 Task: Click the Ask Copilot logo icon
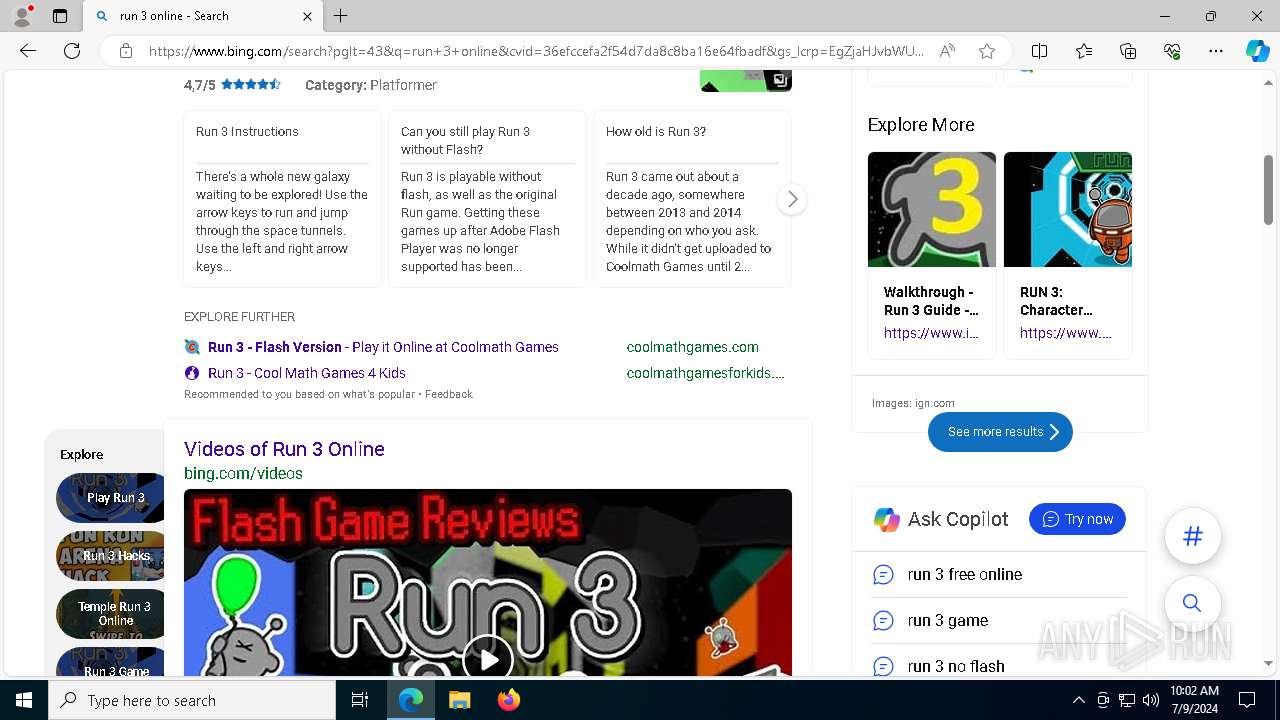886,519
